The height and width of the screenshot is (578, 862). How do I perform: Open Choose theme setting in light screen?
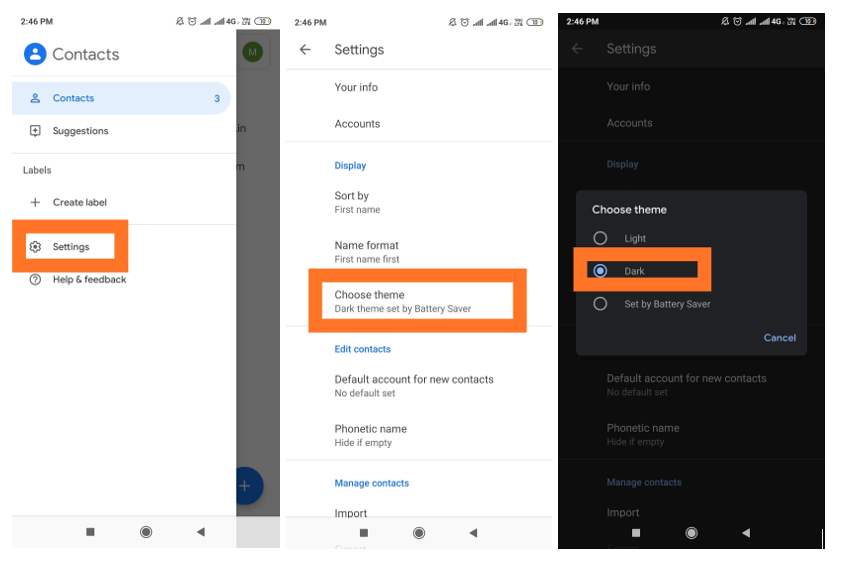(417, 301)
